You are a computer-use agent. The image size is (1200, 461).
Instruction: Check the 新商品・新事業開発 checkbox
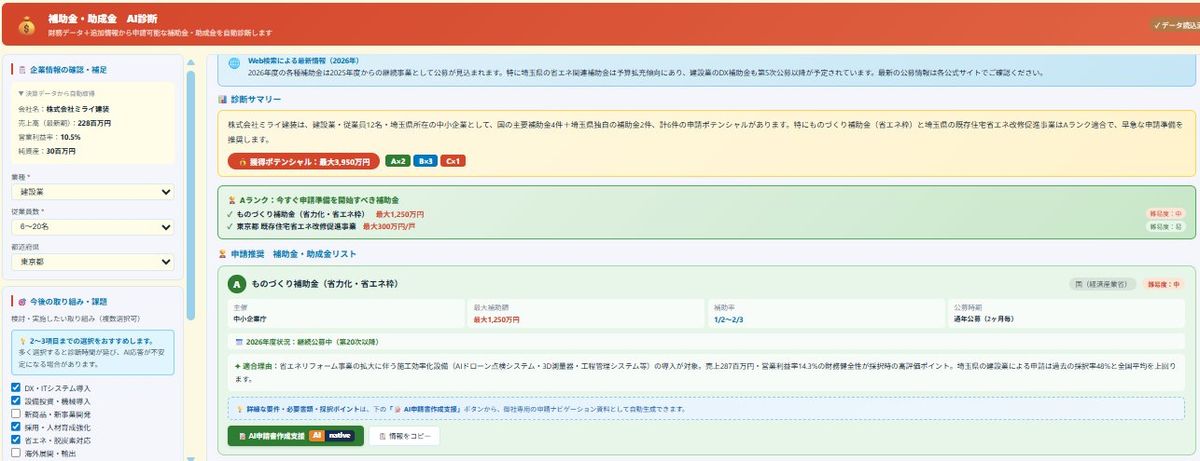(15, 413)
